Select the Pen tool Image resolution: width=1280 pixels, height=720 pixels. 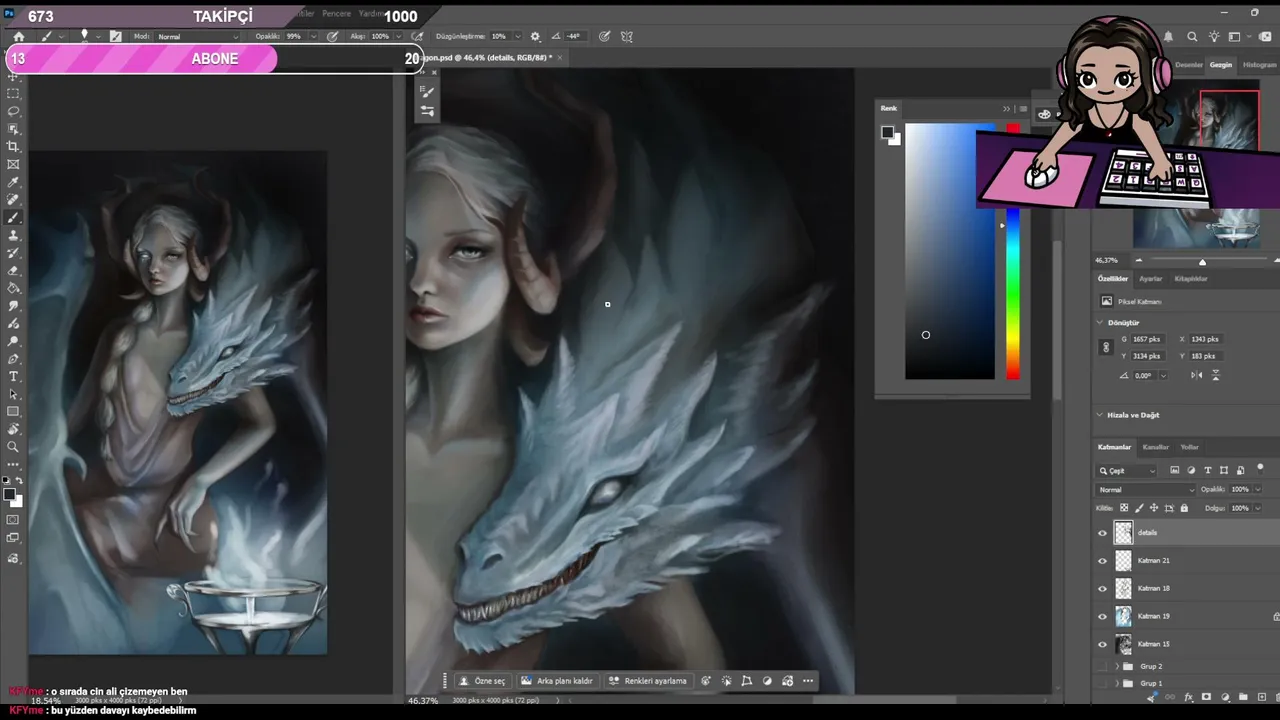(14, 359)
